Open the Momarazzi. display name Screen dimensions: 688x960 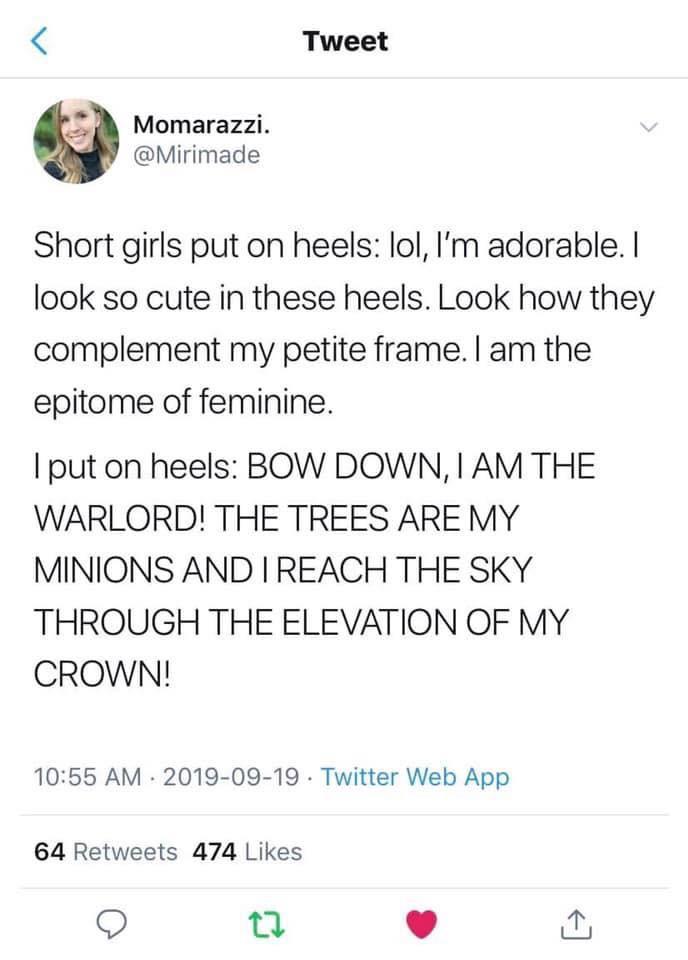click(200, 126)
